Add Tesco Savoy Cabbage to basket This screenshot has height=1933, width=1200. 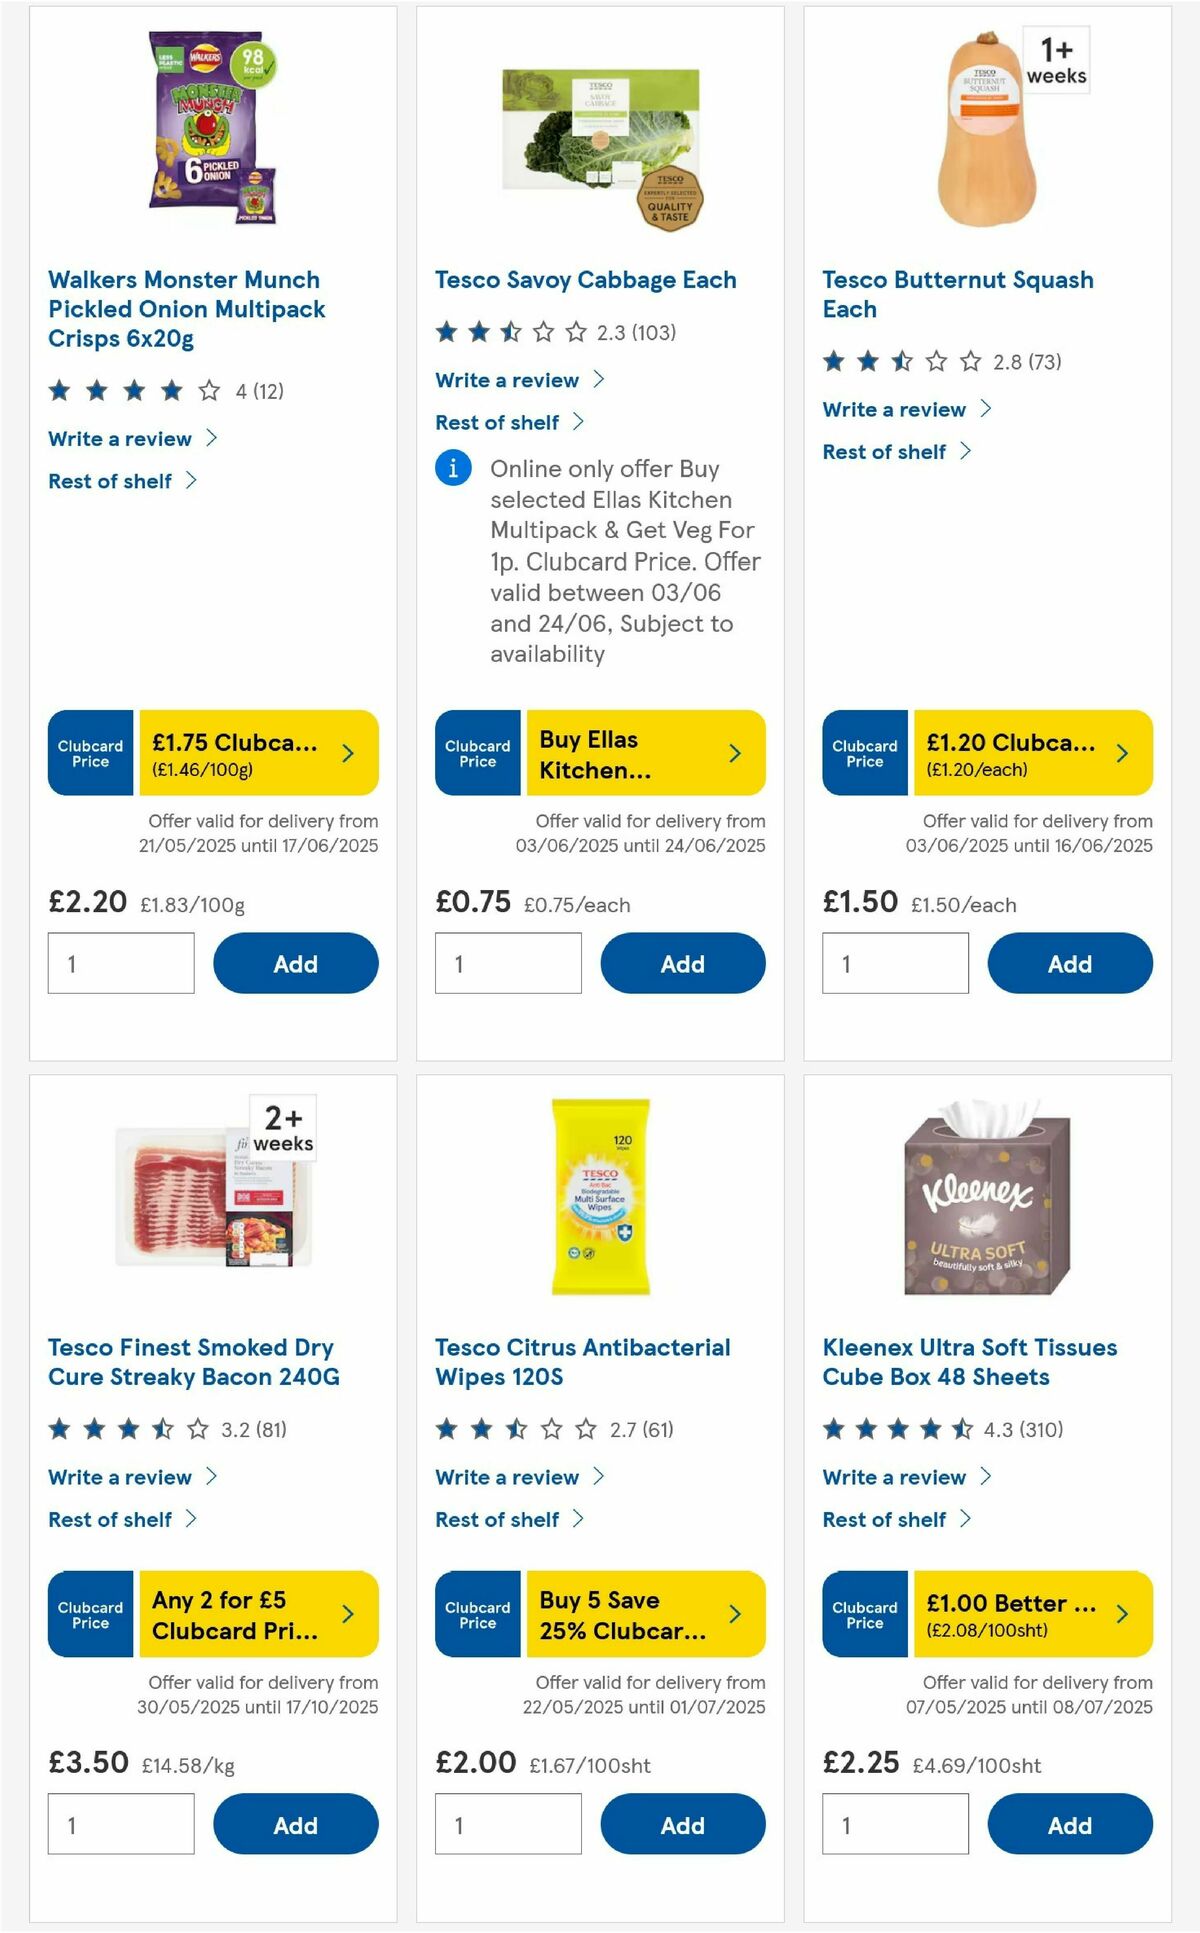(x=682, y=963)
